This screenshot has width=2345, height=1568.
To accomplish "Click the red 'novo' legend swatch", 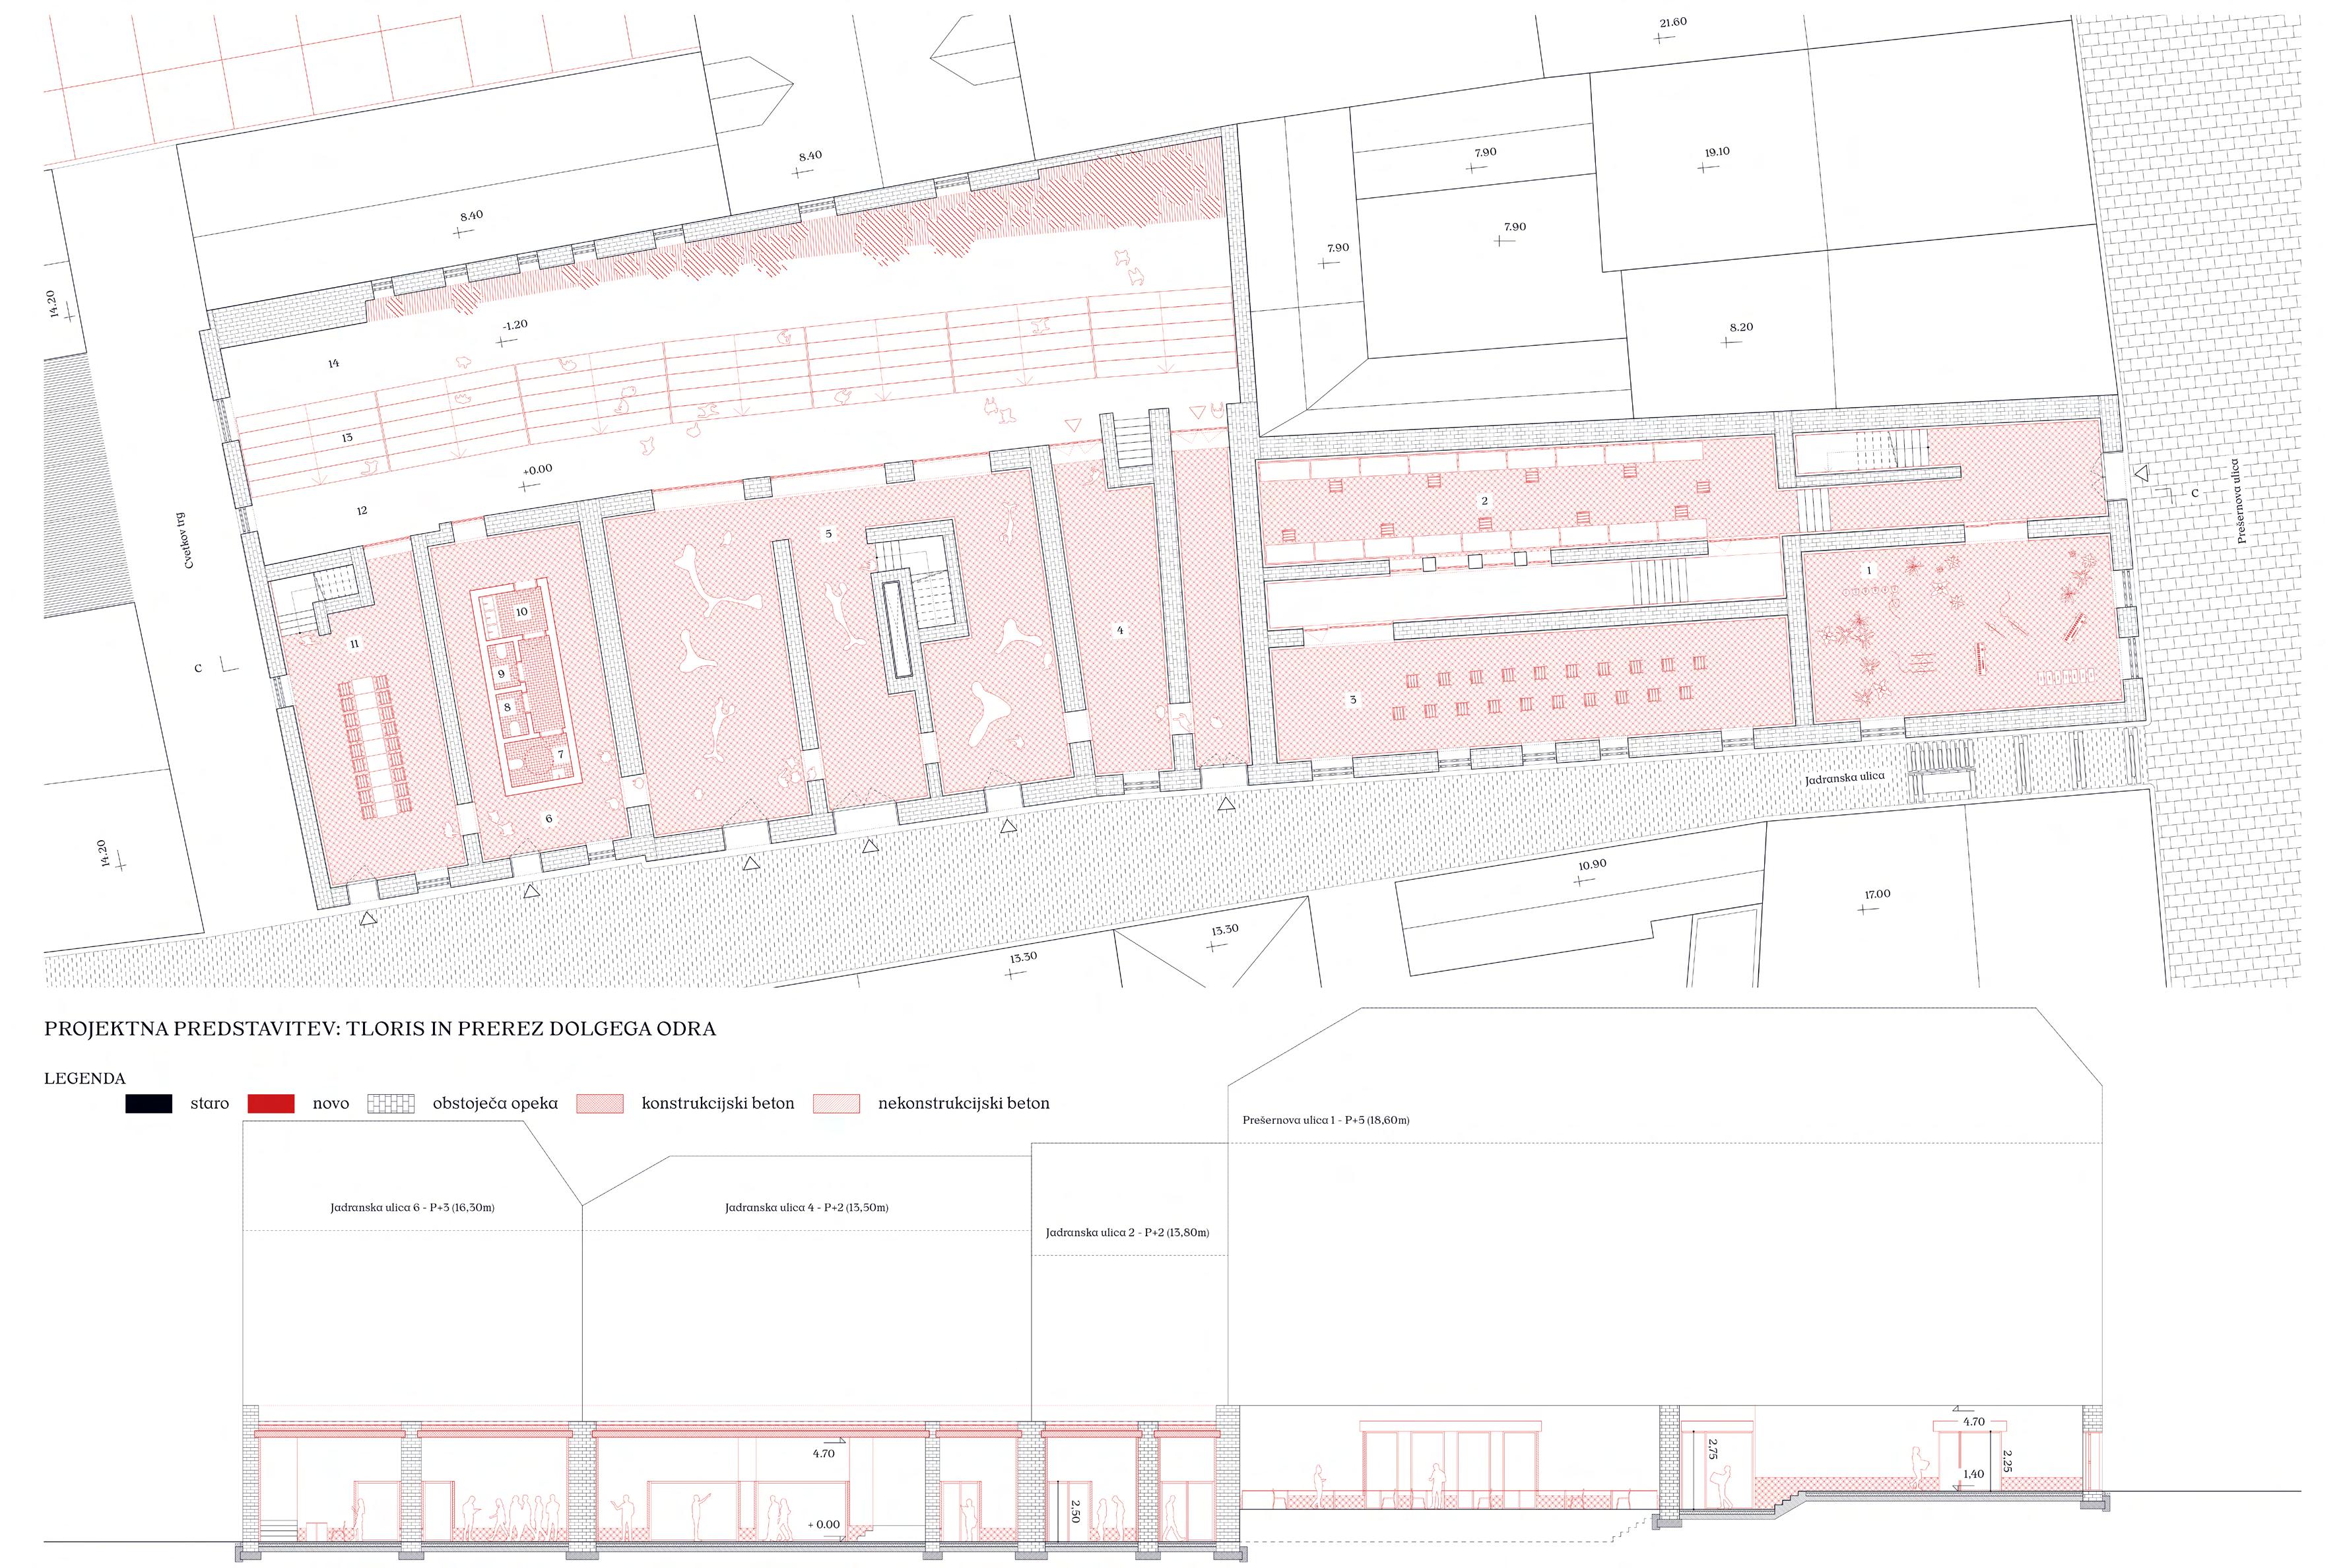I will (x=271, y=1104).
